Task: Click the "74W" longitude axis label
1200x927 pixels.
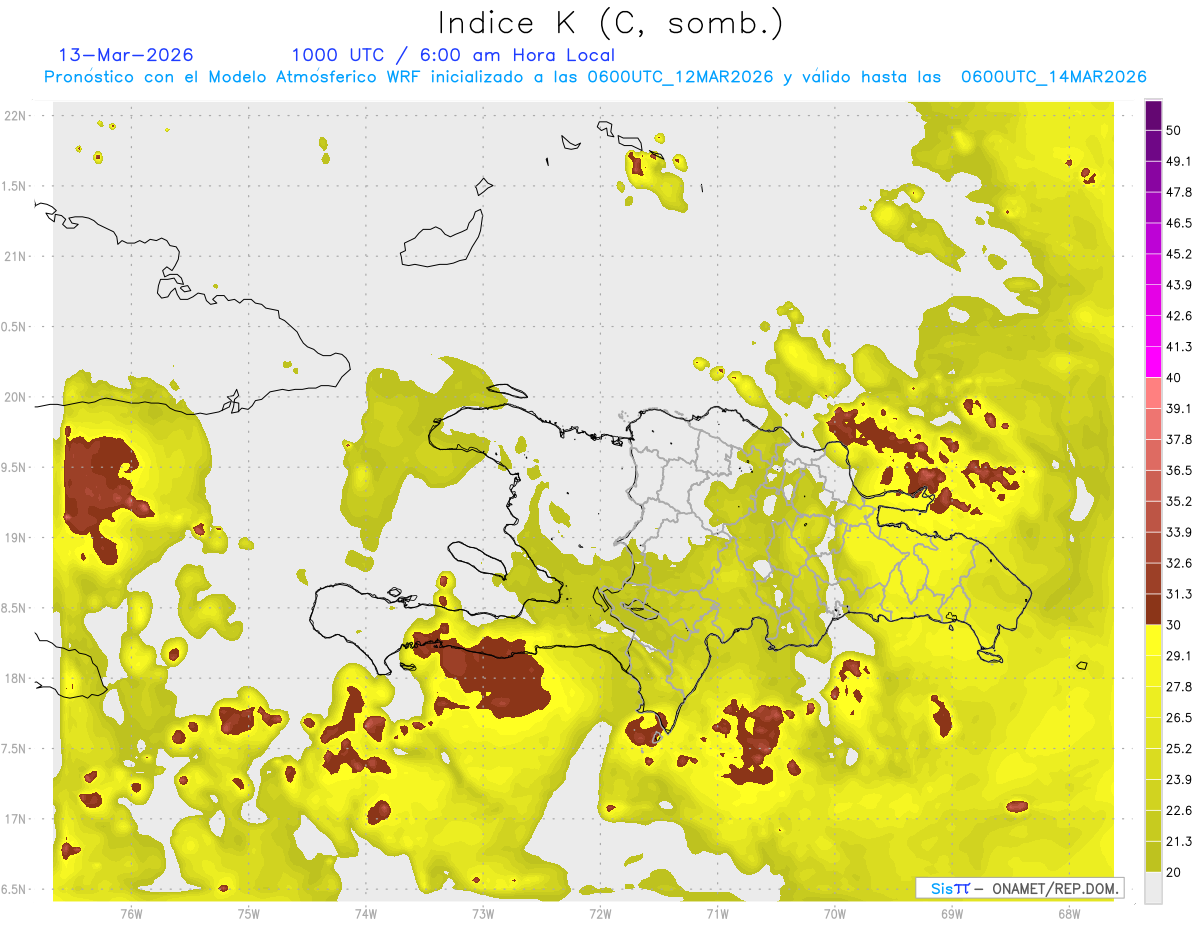Action: tap(365, 914)
